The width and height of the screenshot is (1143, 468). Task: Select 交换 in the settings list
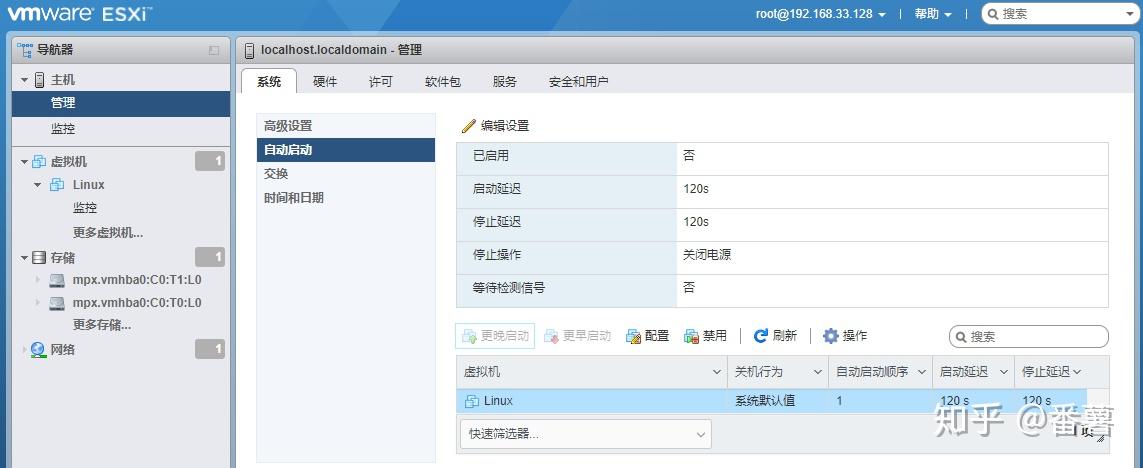[346, 173]
